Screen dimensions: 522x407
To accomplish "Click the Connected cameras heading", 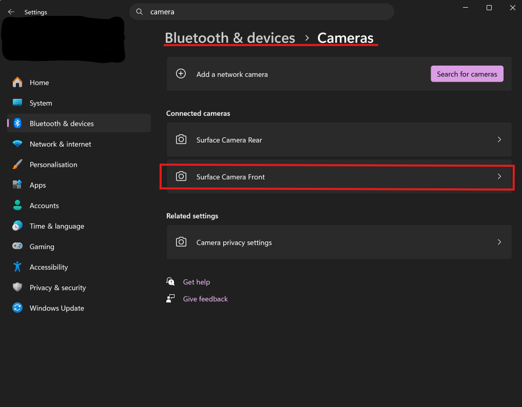I will (x=198, y=114).
